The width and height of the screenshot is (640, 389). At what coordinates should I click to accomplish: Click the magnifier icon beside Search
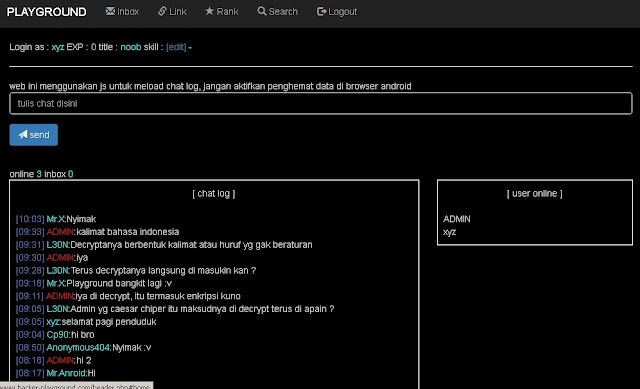(262, 11)
